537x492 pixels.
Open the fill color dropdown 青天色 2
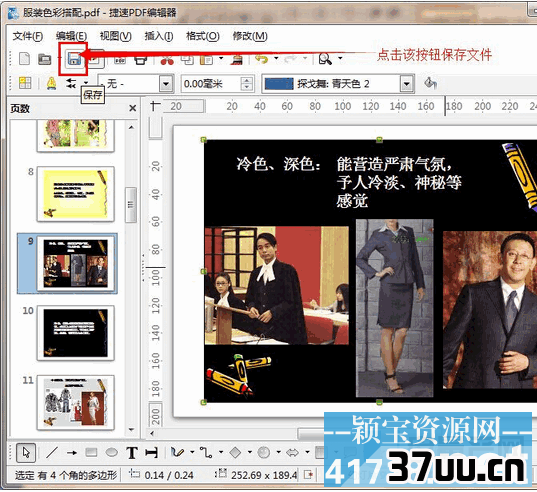pos(407,84)
